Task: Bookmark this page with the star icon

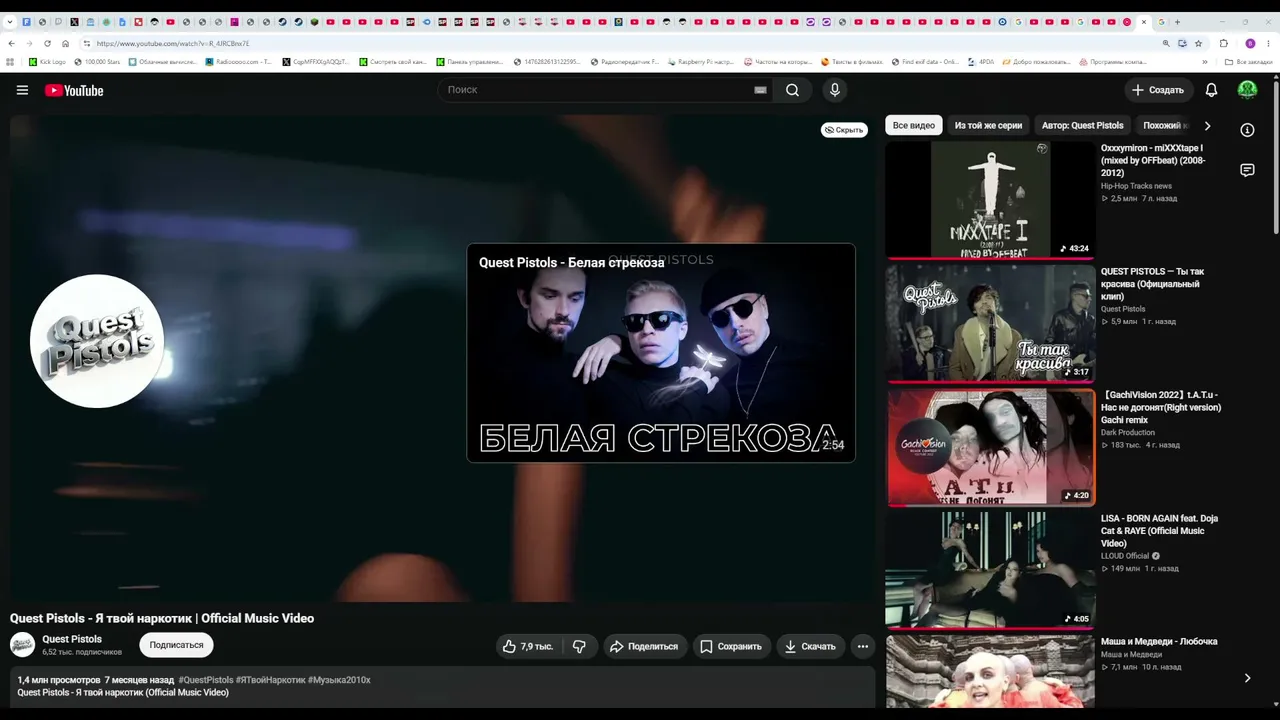Action: [x=1198, y=43]
